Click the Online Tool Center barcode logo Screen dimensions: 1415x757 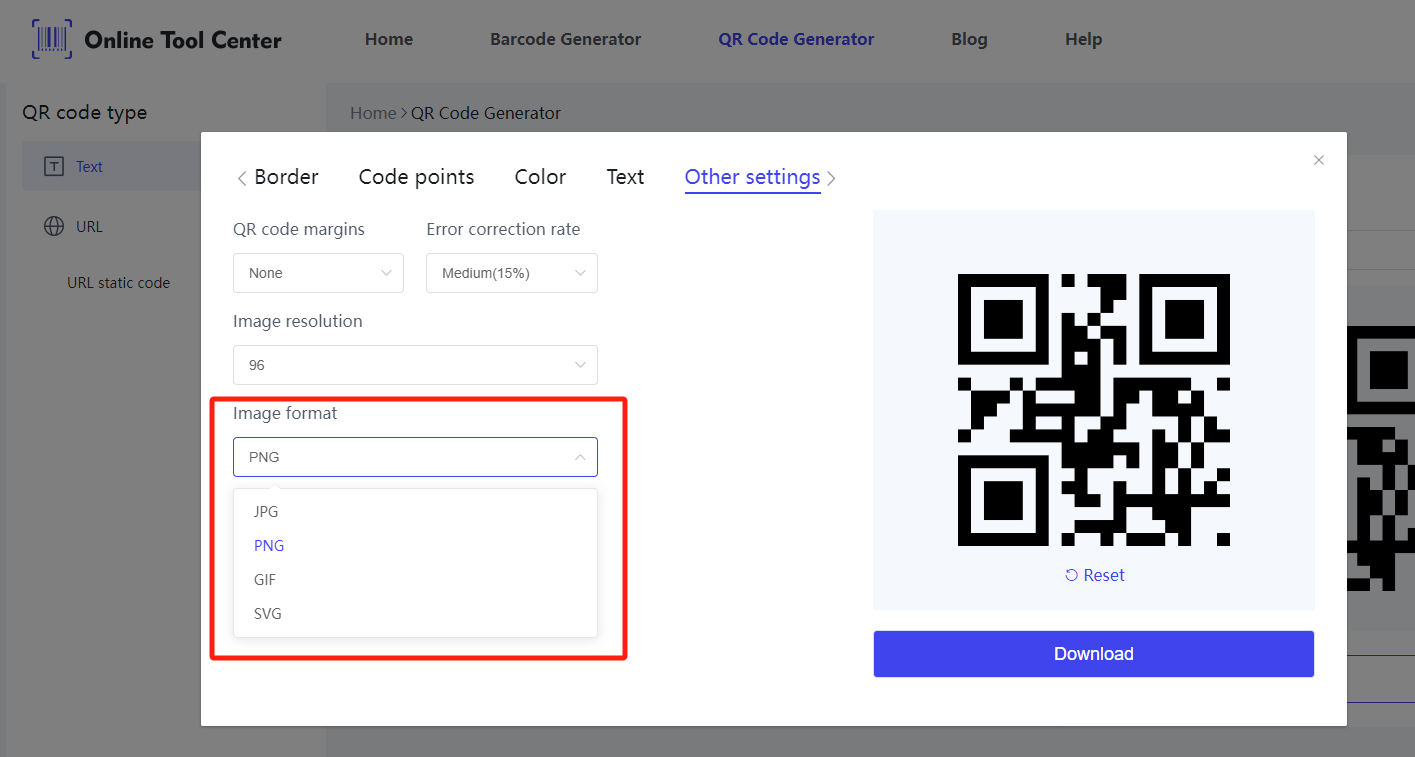coord(52,39)
